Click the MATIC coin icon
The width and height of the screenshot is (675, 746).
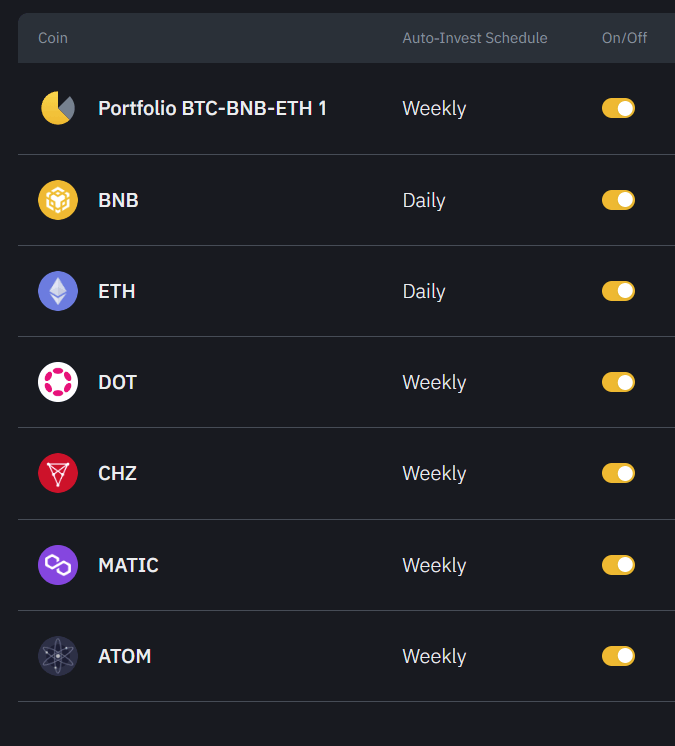tap(58, 565)
